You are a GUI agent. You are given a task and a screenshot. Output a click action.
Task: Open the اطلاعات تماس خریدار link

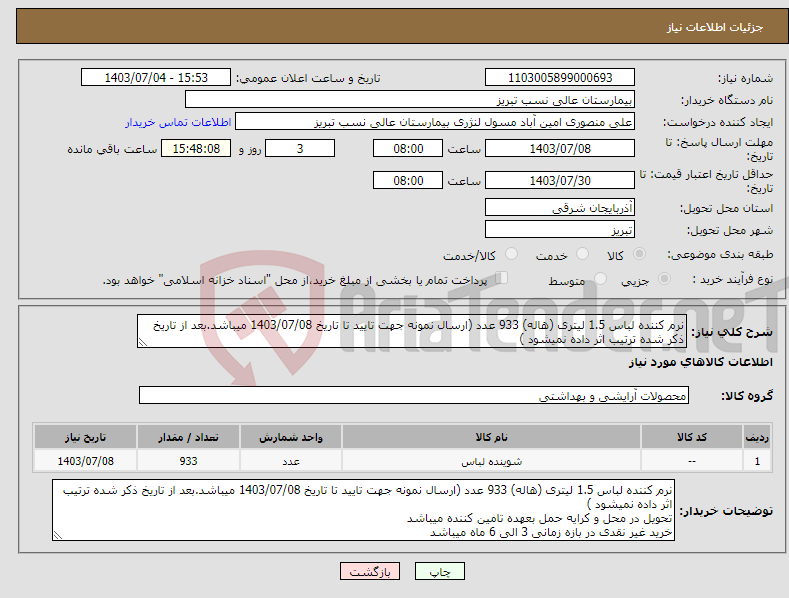tap(178, 122)
